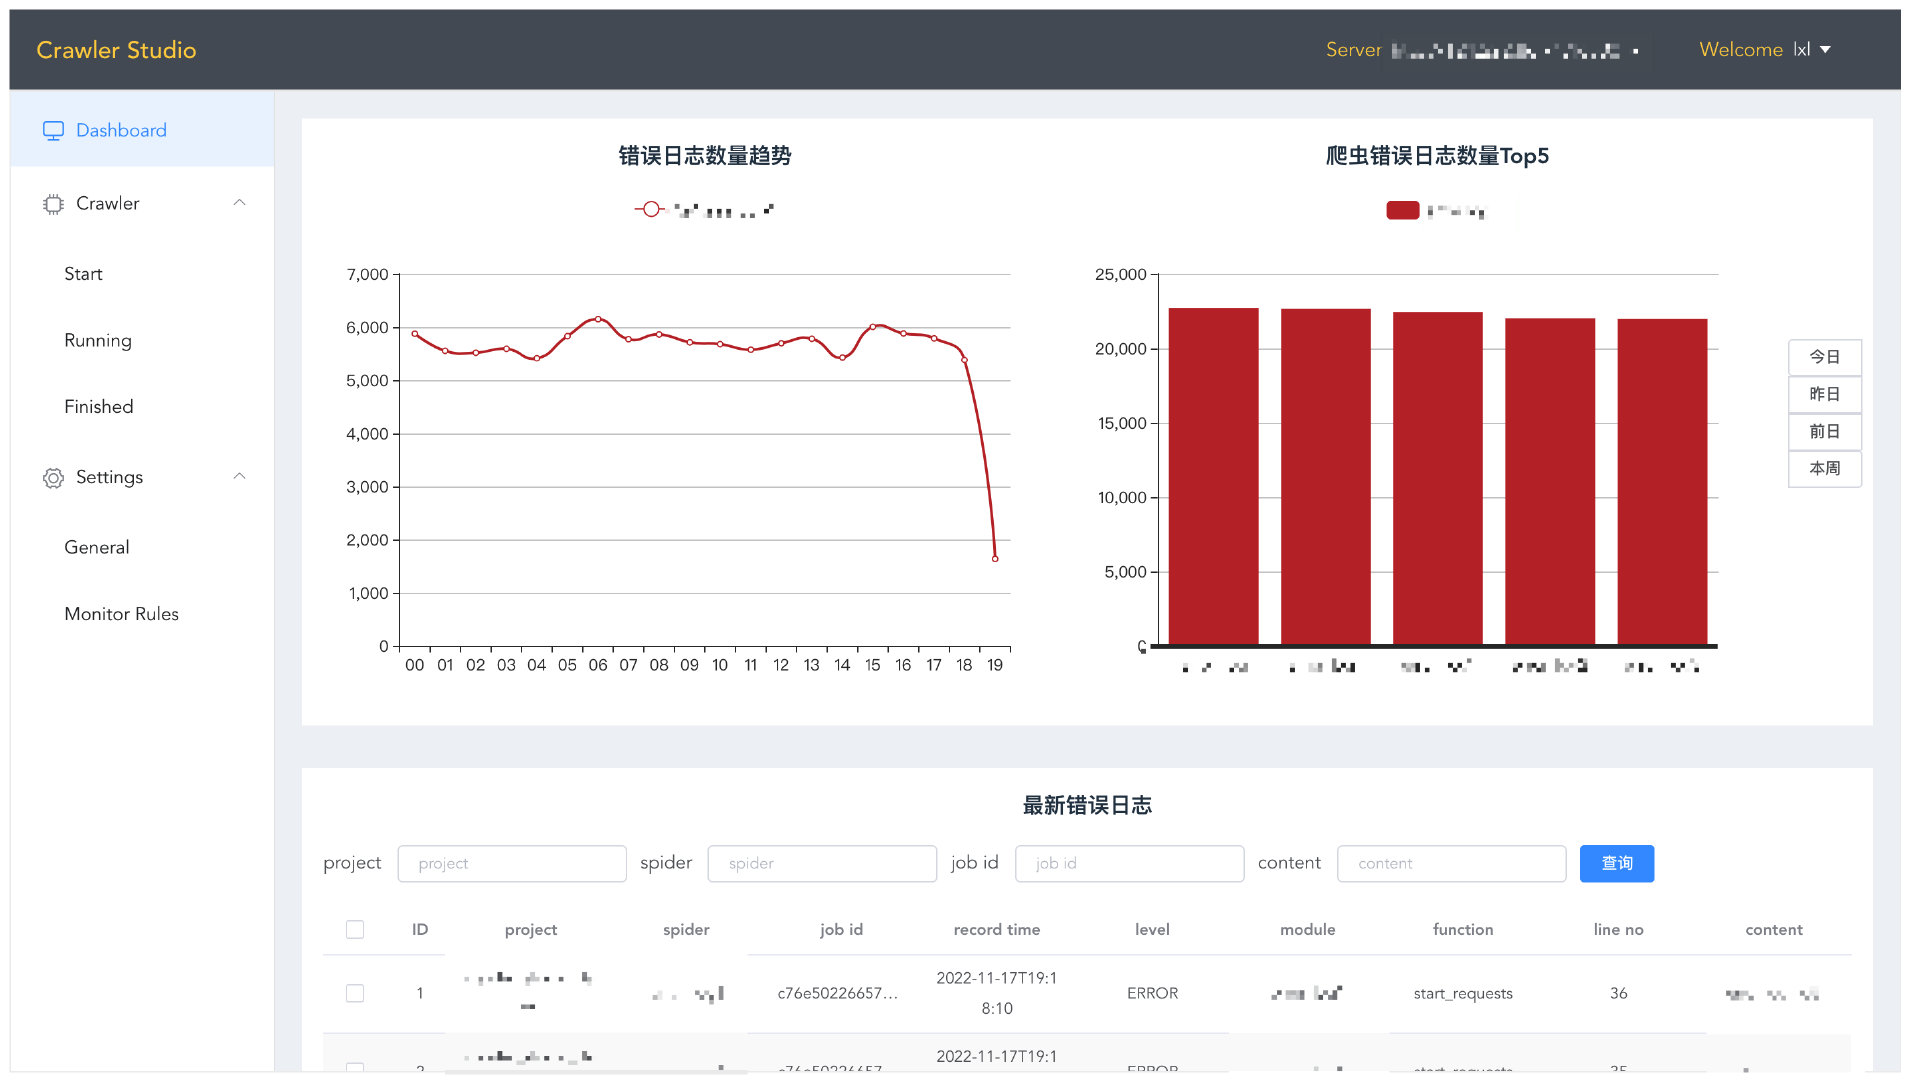The image size is (1910, 1080).
Task: Click the line no column header
Action: [1618, 930]
